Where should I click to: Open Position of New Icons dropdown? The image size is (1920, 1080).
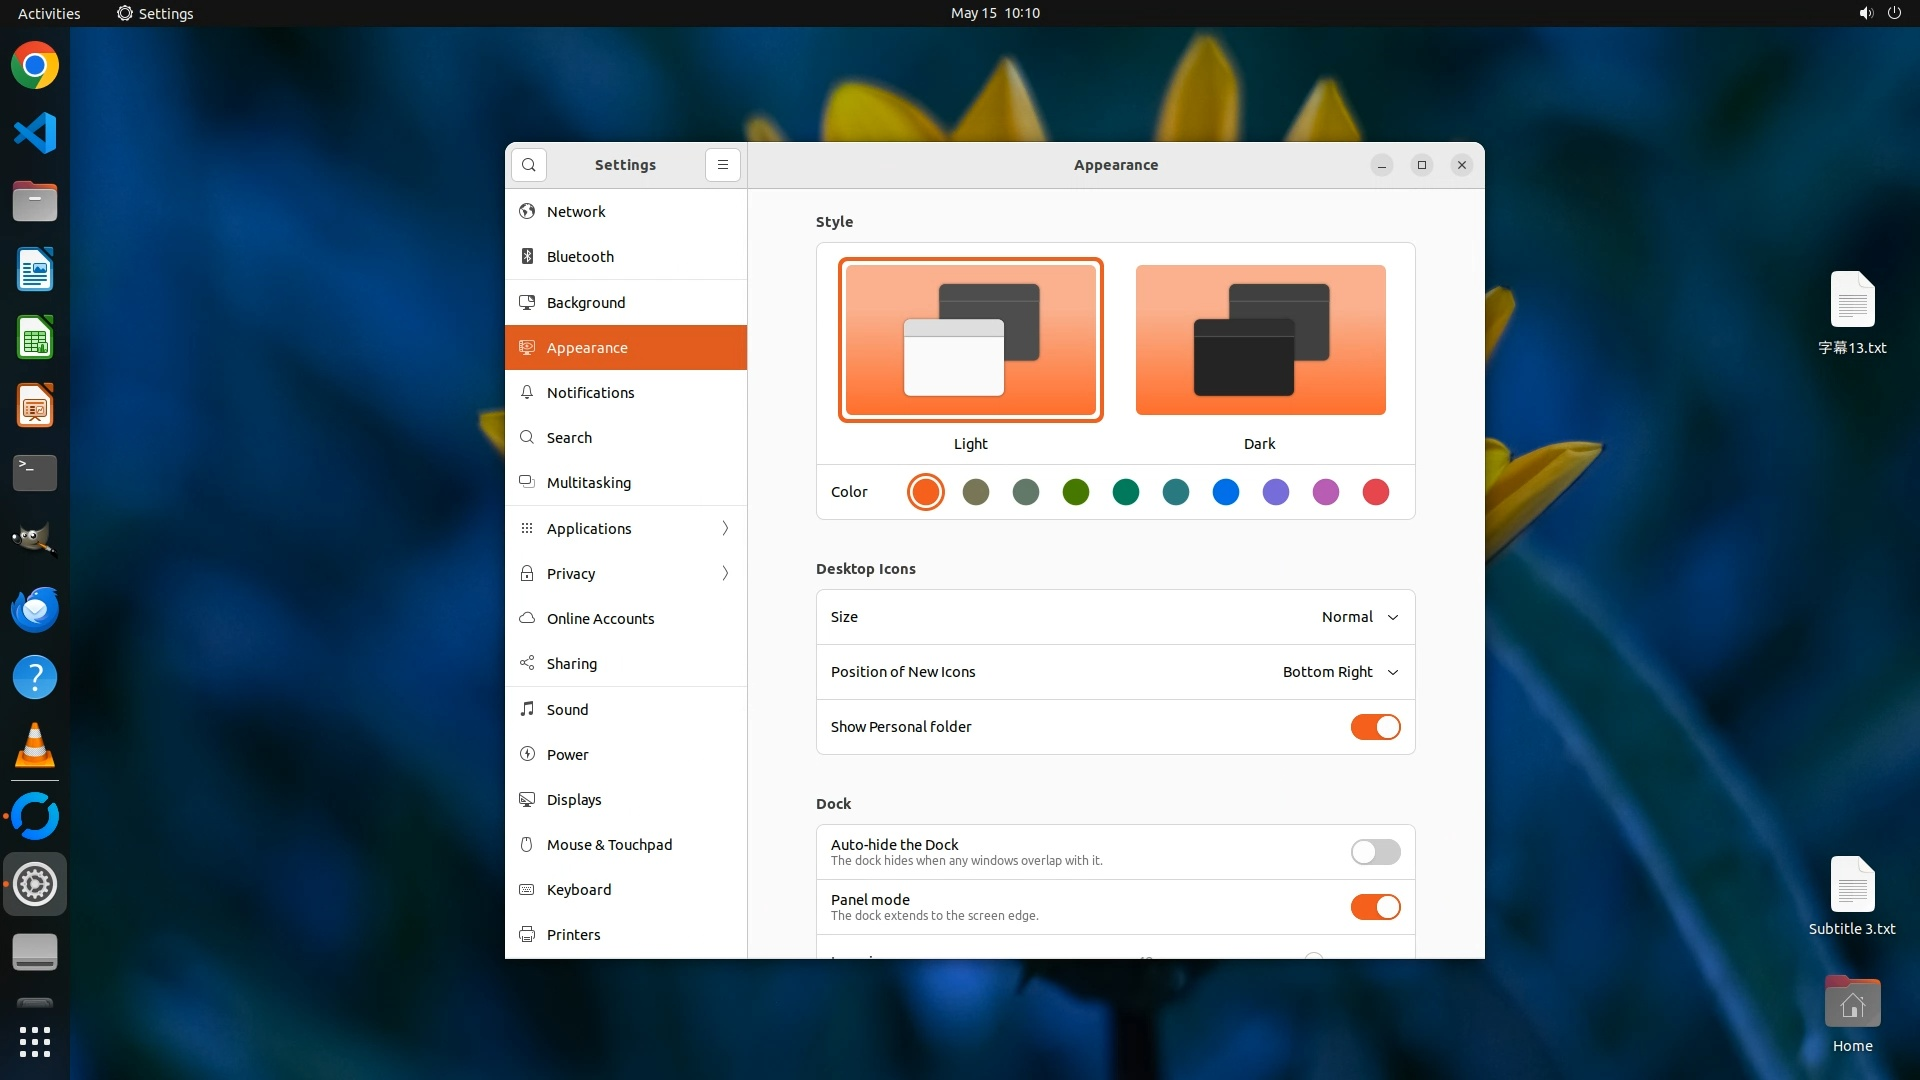coord(1340,672)
